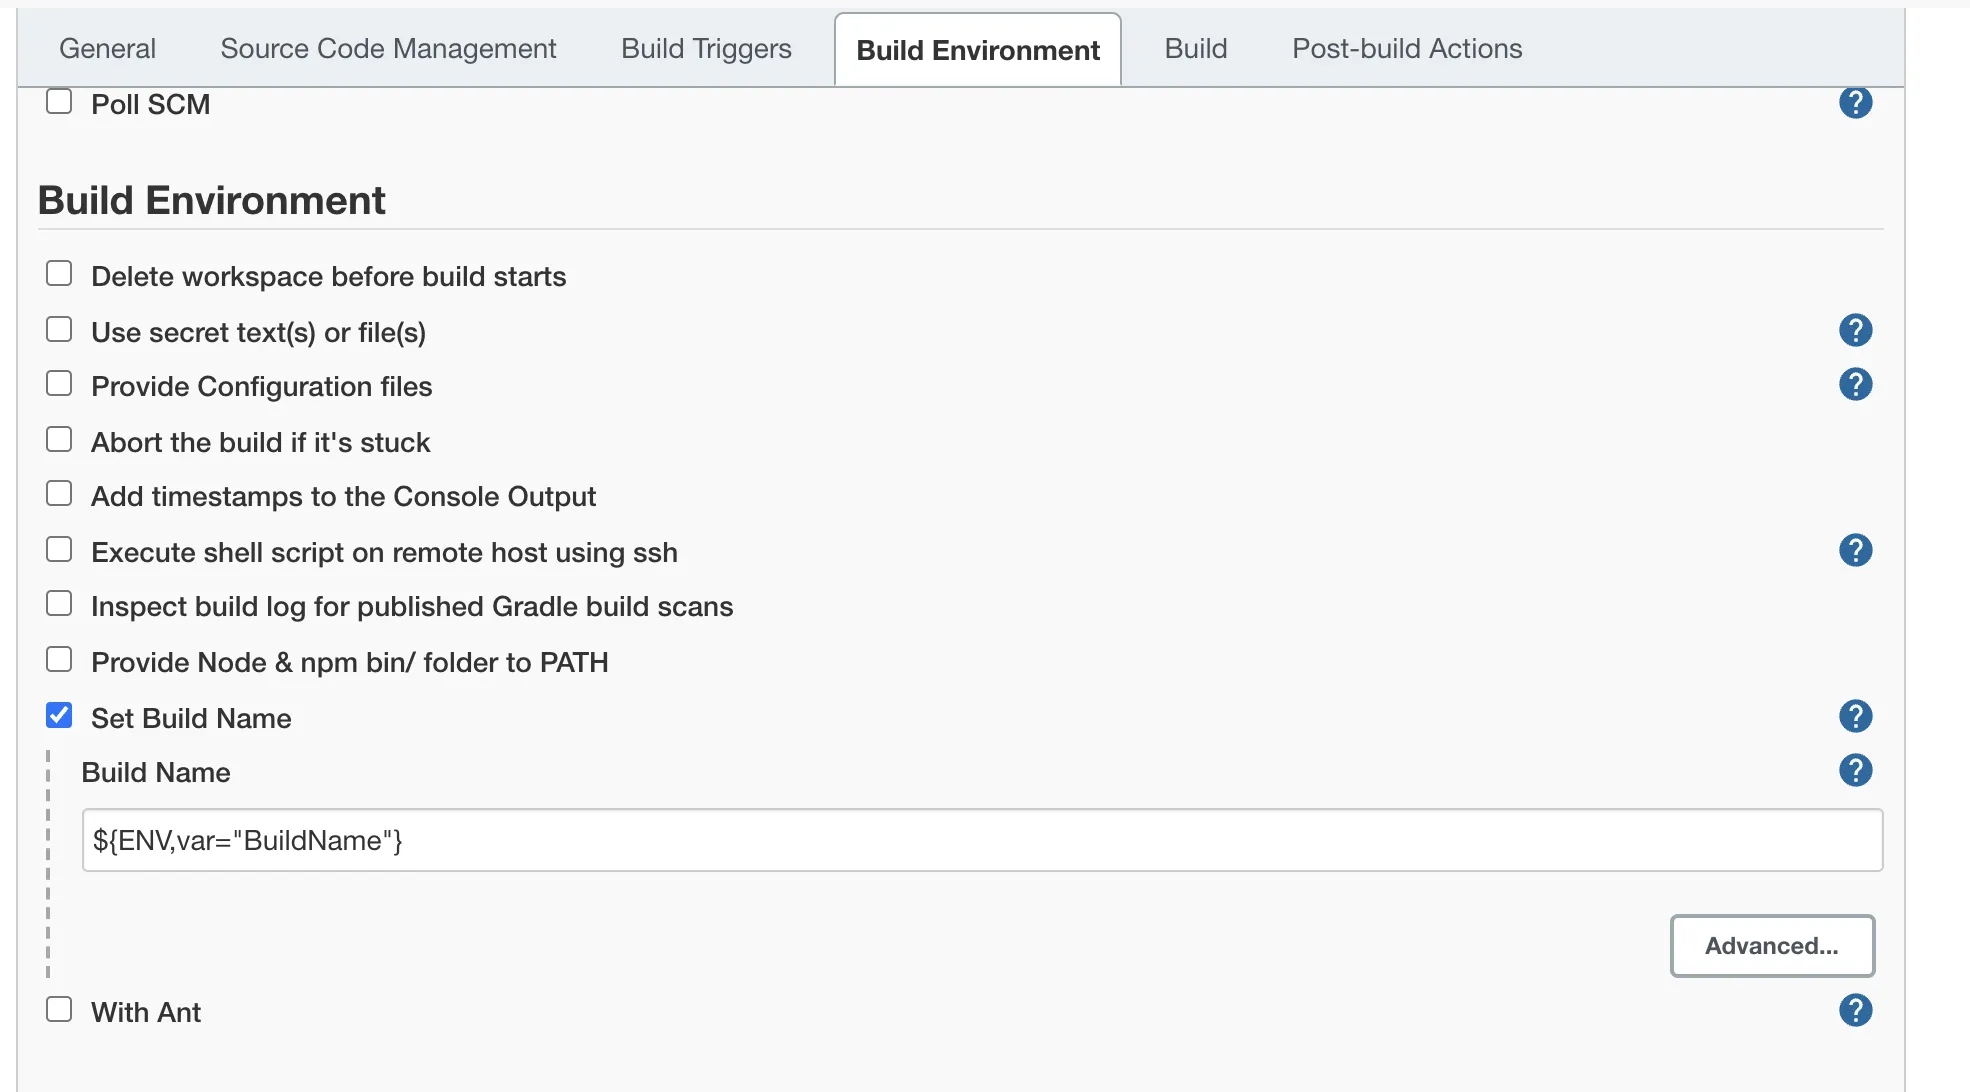Enable Provide Node & npm bin/ folder to PATH
Viewport: 1970px width, 1092px height.
click(x=59, y=660)
